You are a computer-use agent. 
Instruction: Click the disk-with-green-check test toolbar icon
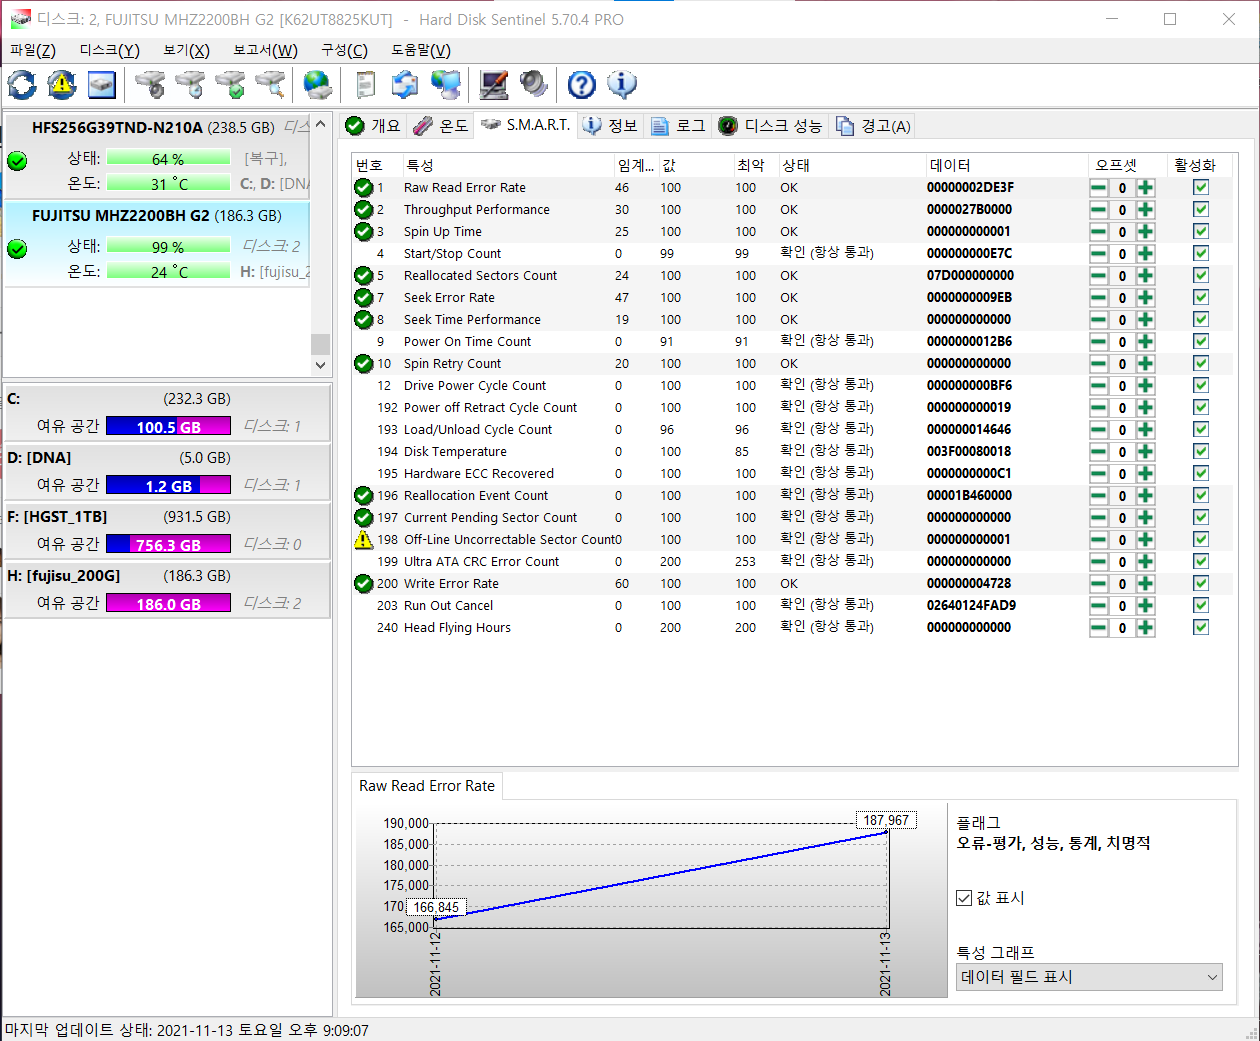coord(230,85)
